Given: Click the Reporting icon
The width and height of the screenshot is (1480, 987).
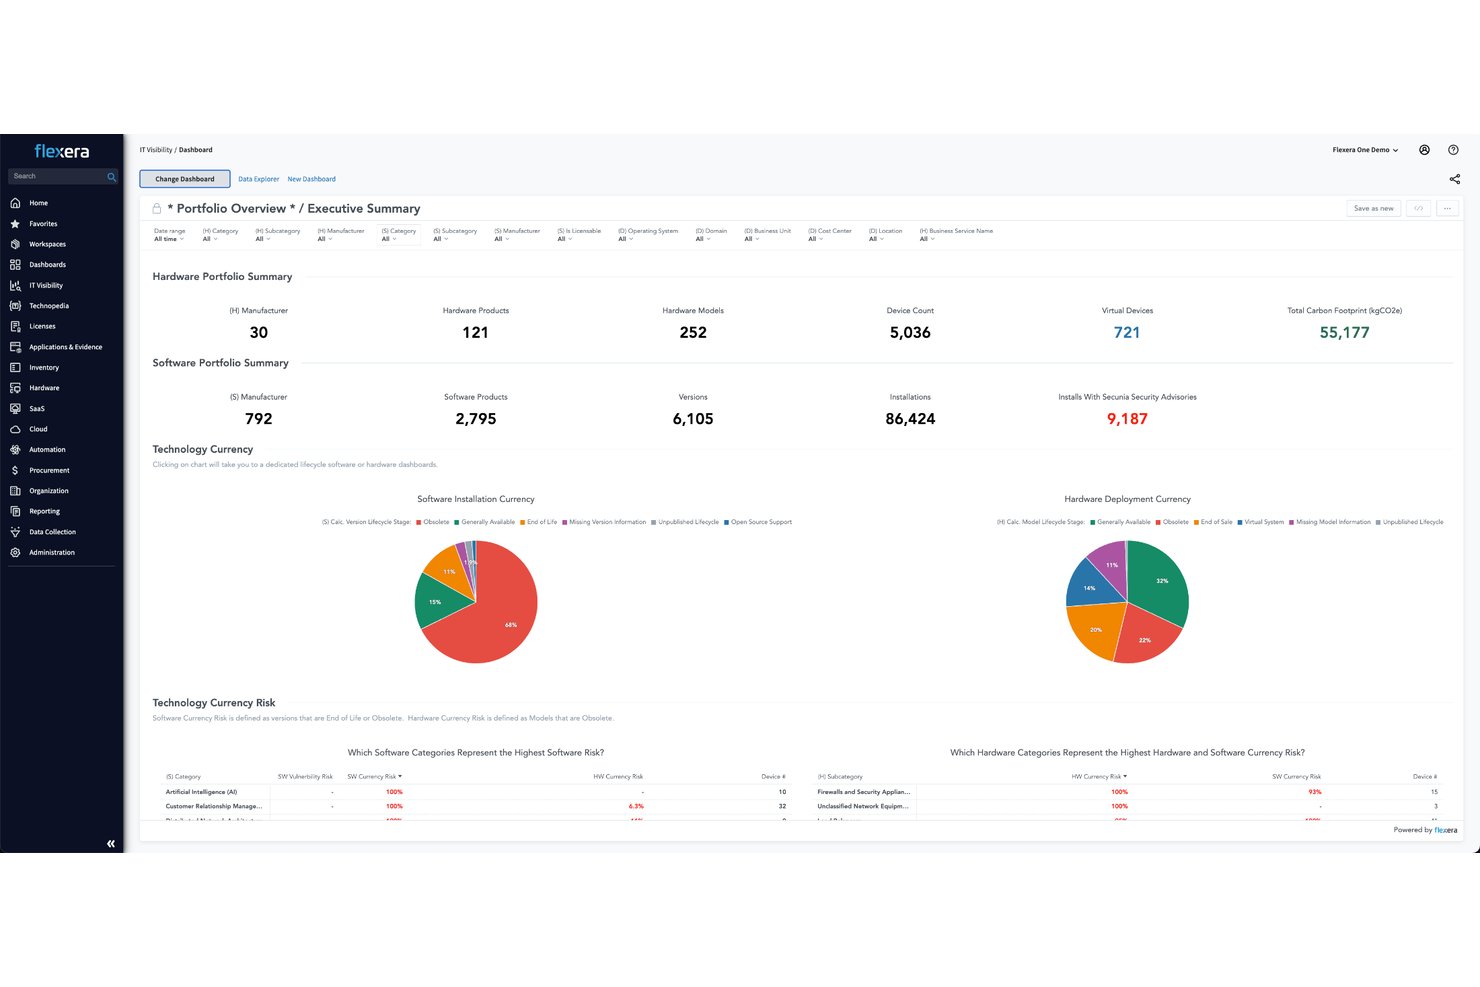Looking at the screenshot, I should [15, 511].
